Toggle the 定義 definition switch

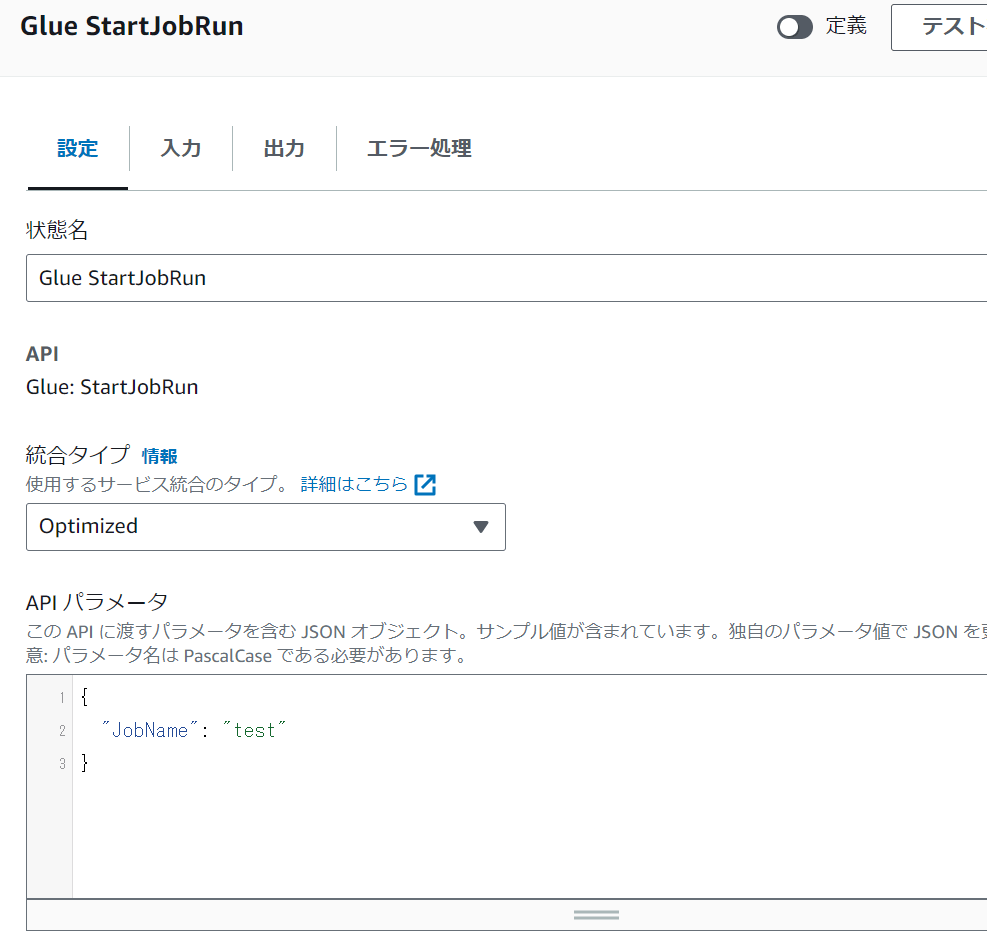pos(794,27)
